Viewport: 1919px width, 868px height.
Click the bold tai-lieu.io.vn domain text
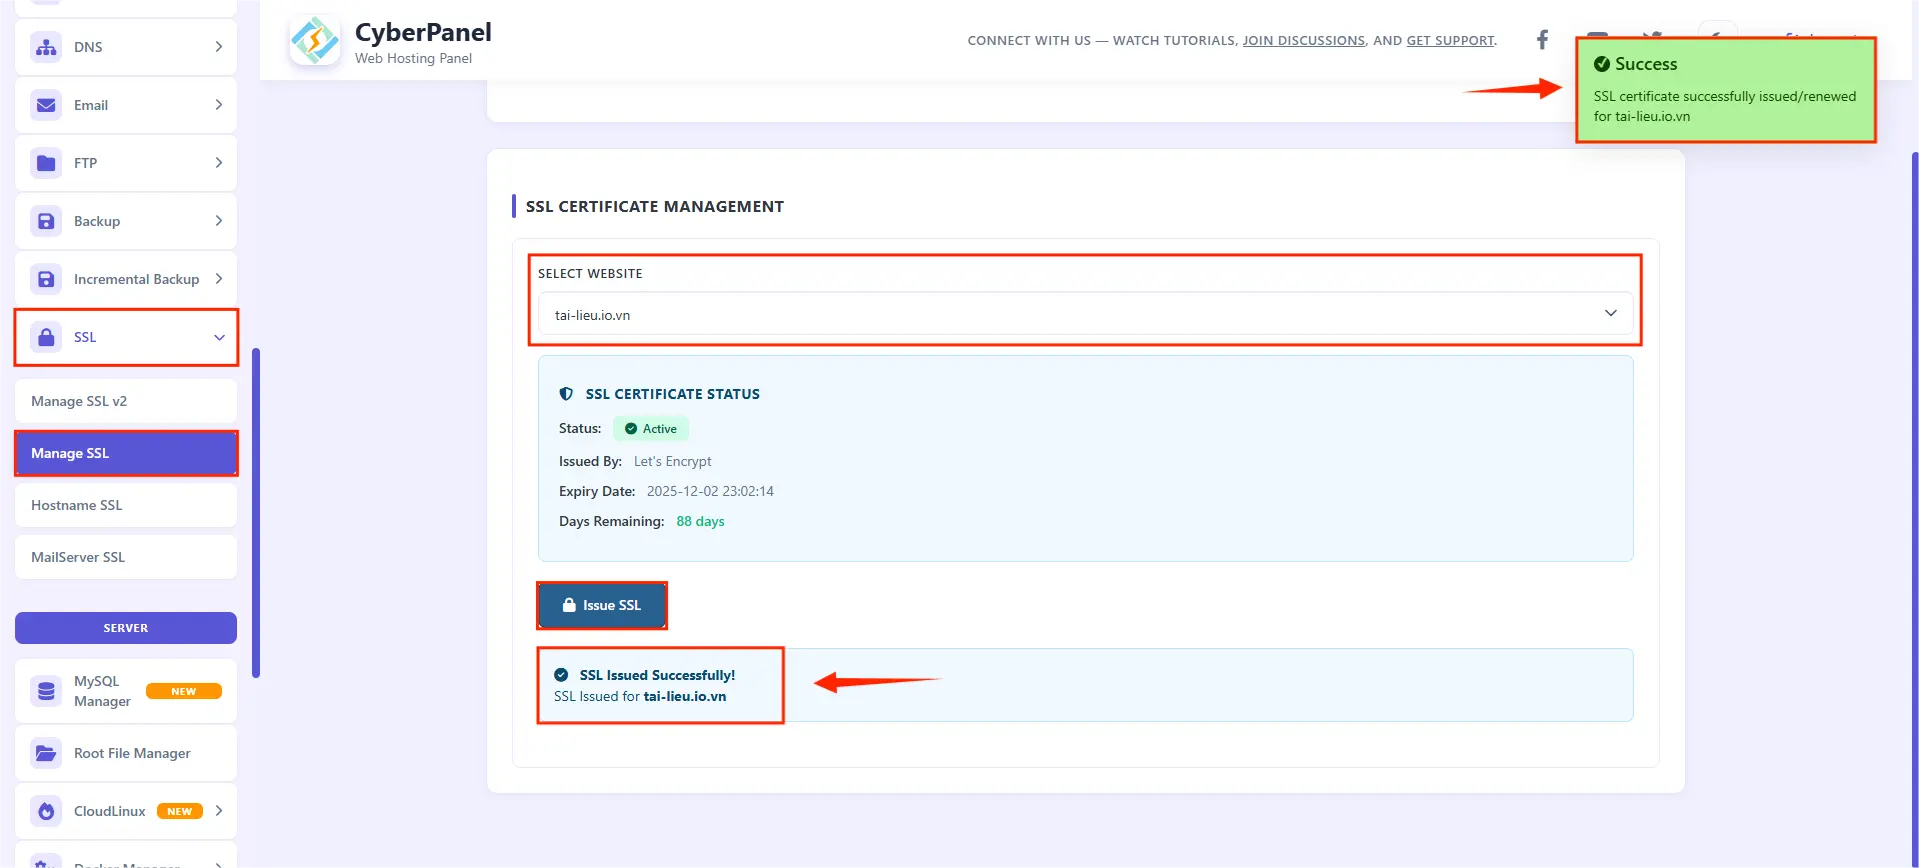(685, 697)
